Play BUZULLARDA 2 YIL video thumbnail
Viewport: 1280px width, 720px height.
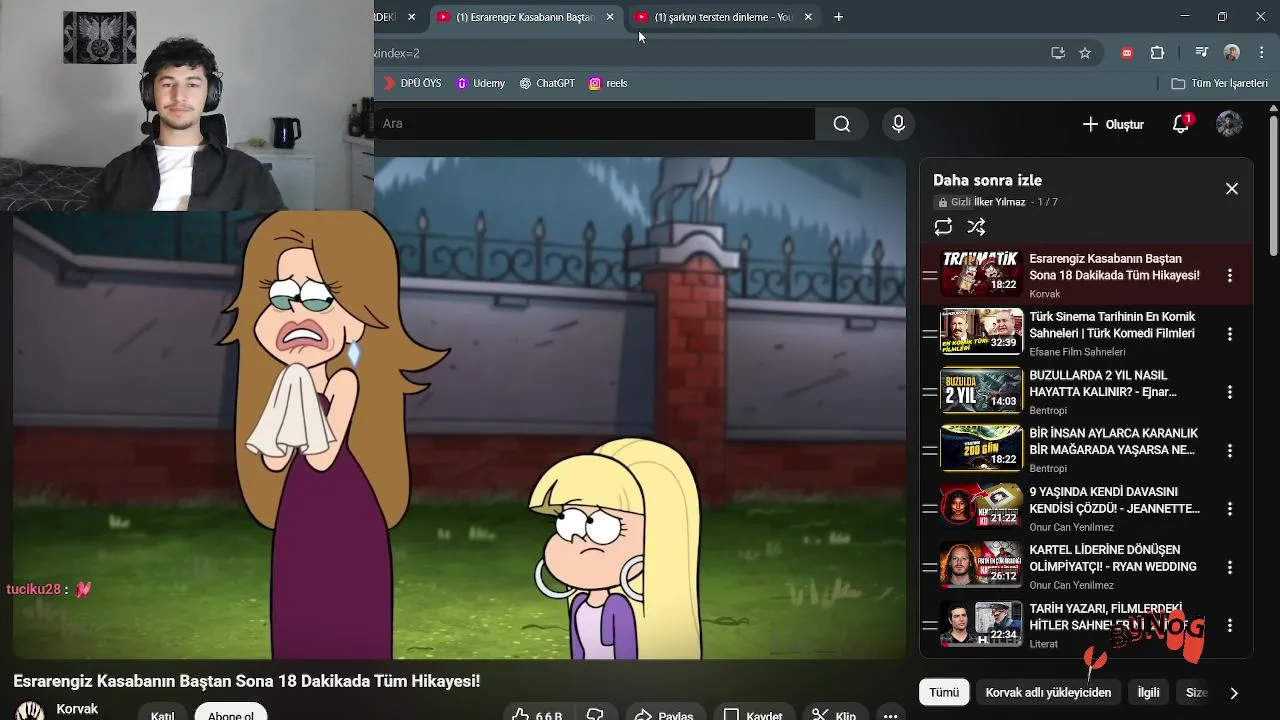point(981,390)
